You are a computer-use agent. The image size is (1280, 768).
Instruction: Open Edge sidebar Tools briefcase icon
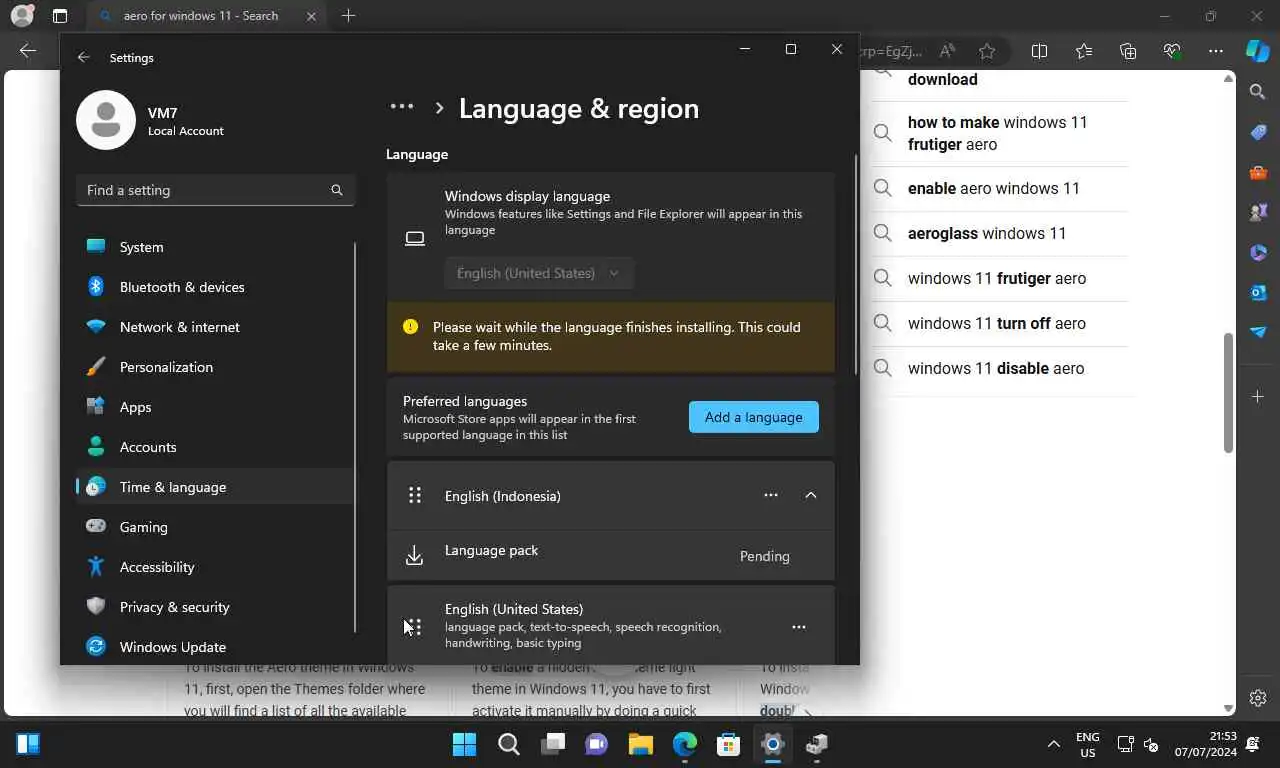point(1258,172)
